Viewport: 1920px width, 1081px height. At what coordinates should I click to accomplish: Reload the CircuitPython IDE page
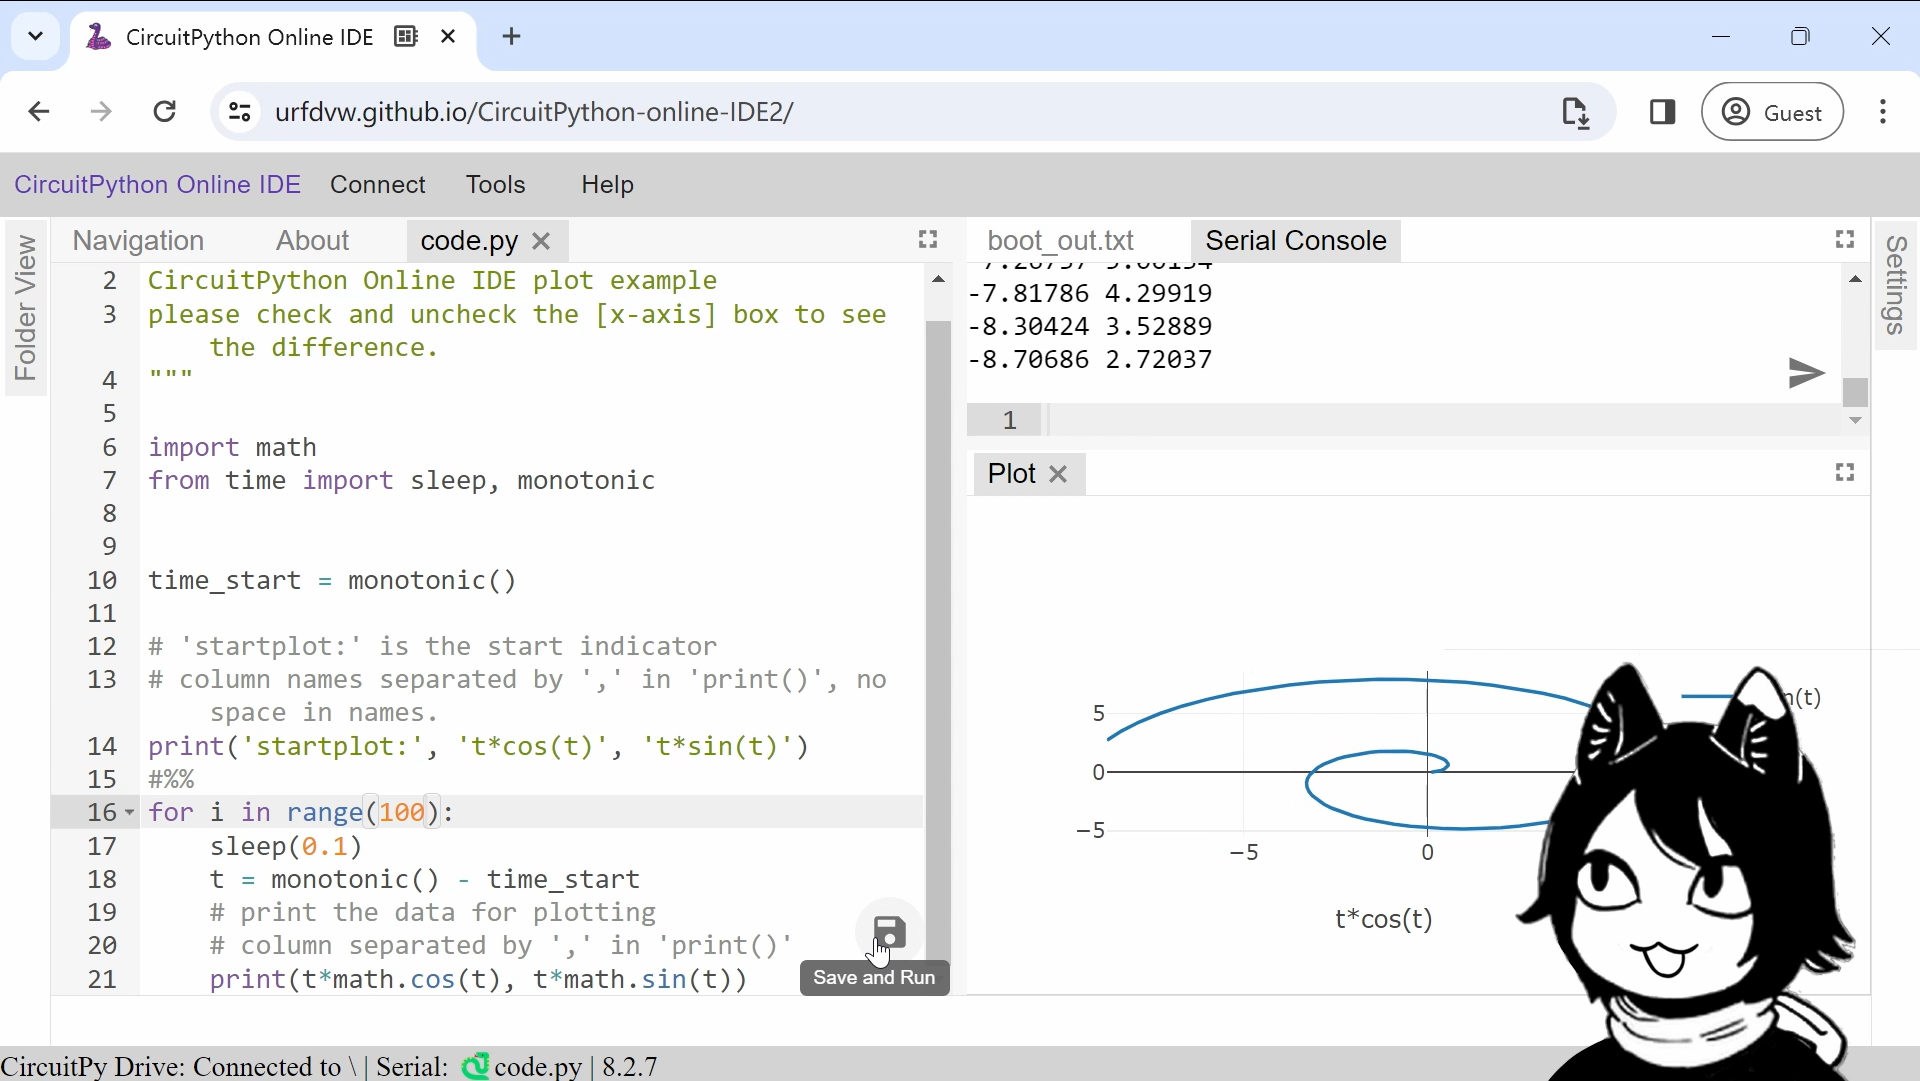coord(165,111)
